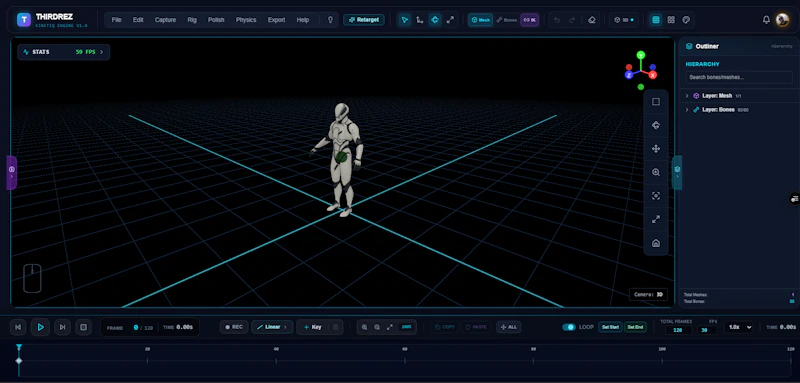Zoom in the timeline
800x383 pixels.
click(364, 327)
